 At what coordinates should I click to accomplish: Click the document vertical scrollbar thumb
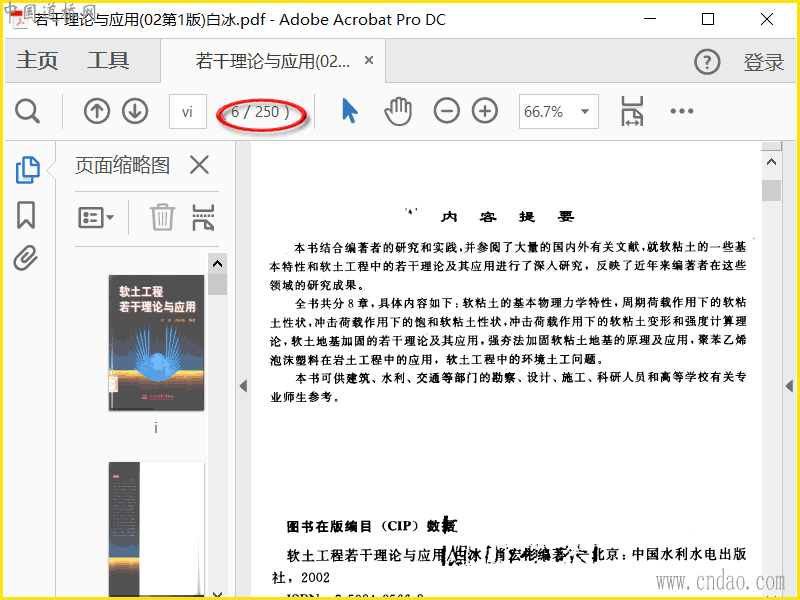(x=771, y=190)
